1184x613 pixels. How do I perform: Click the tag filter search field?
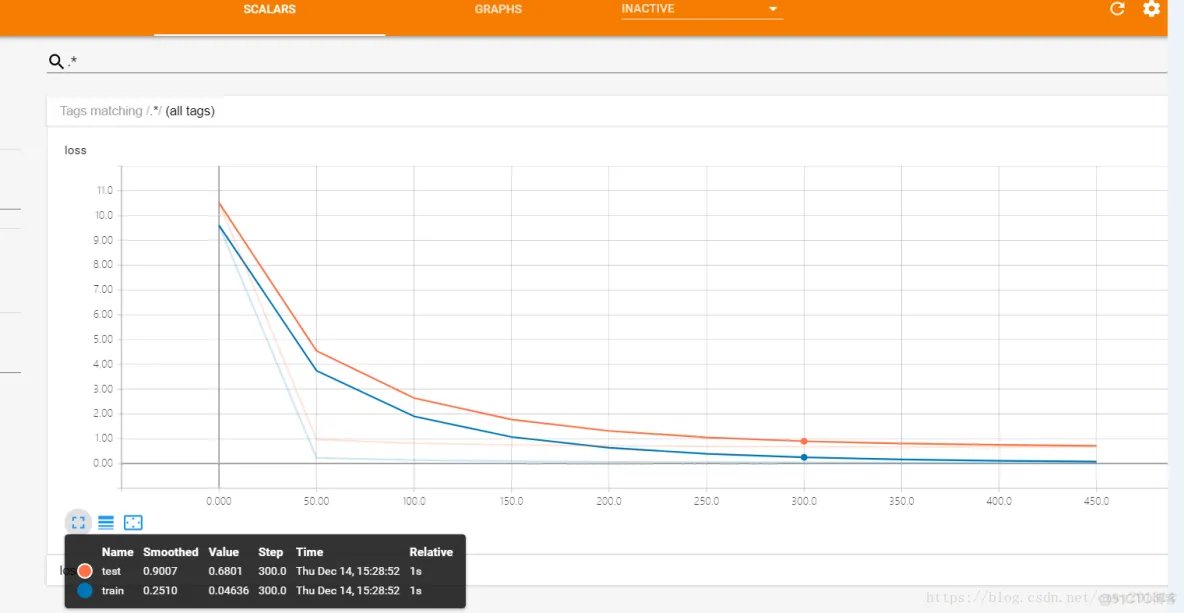pos(617,61)
